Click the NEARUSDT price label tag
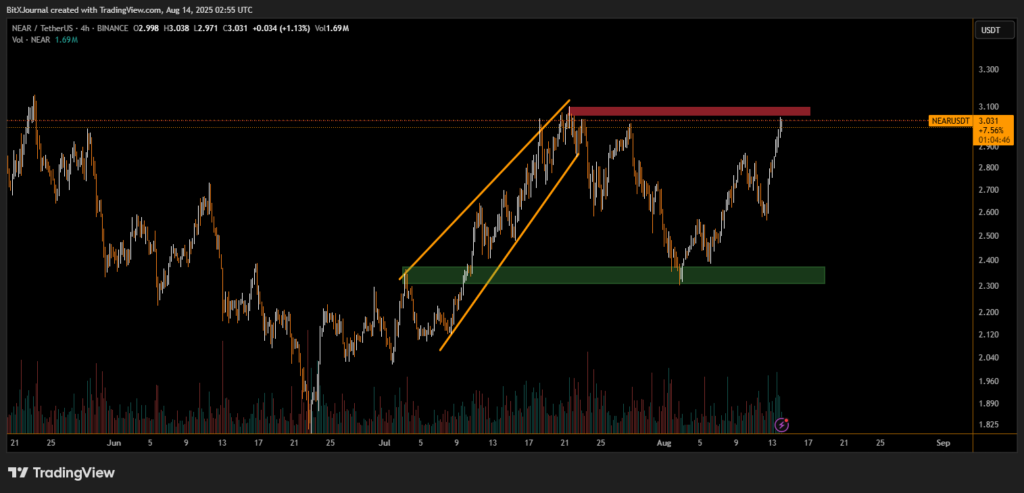 pyautogui.click(x=947, y=120)
